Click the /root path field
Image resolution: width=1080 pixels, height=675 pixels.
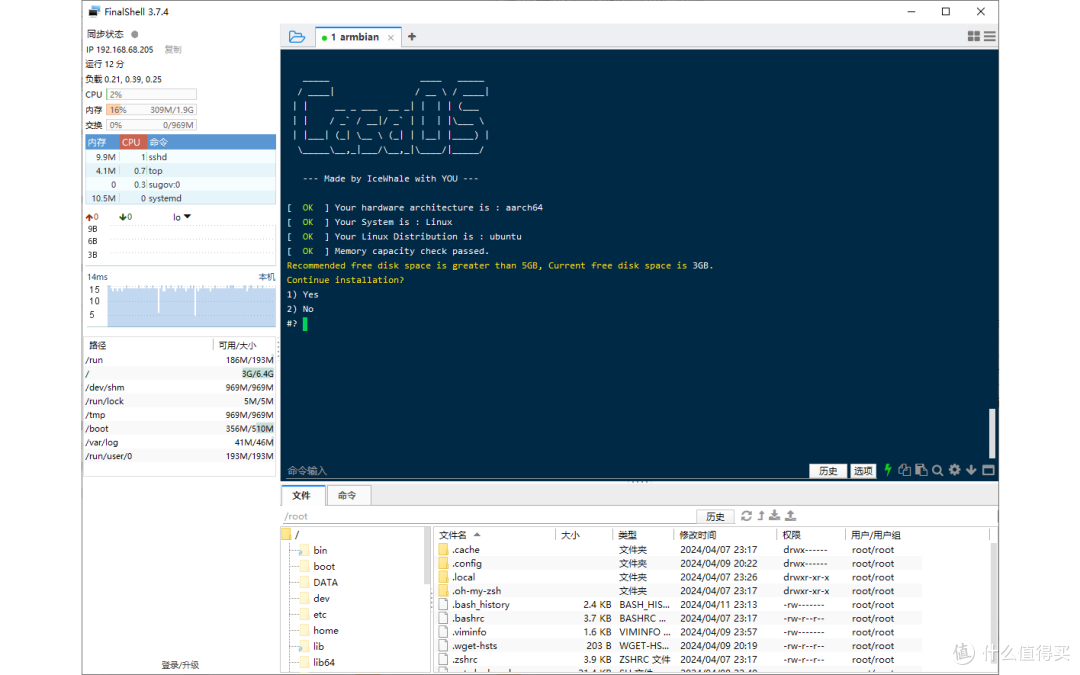point(488,517)
